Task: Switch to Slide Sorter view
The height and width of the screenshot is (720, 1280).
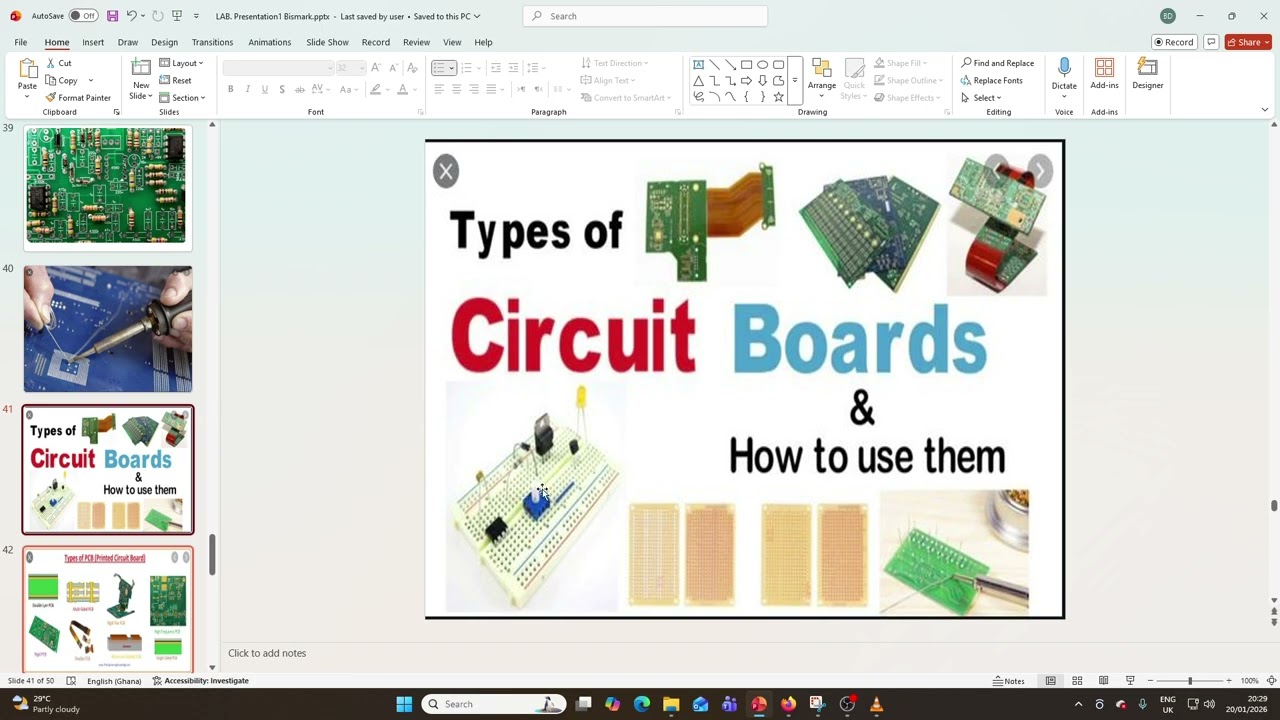Action: (x=1077, y=681)
